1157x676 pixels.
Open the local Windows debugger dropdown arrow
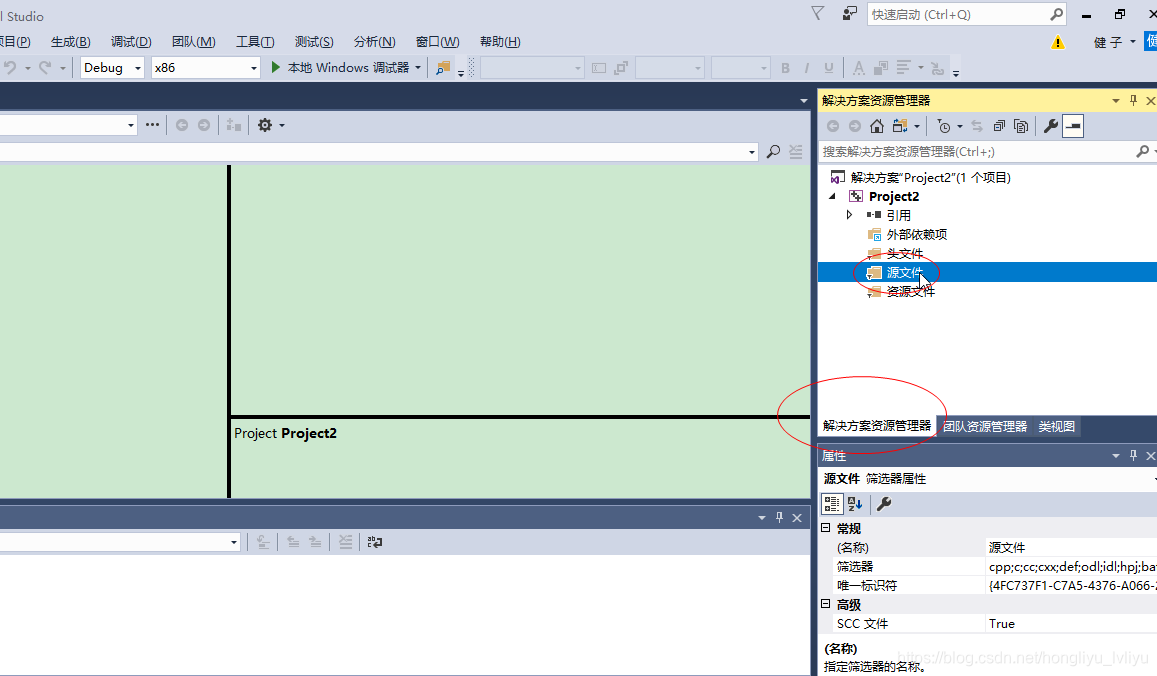click(418, 68)
